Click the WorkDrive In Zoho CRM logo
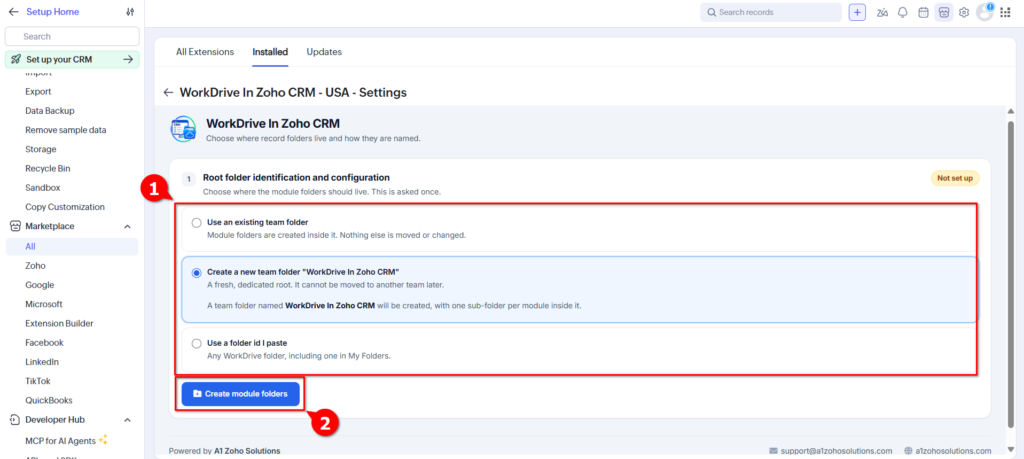Screen dimensions: 1024x459 point(184,129)
